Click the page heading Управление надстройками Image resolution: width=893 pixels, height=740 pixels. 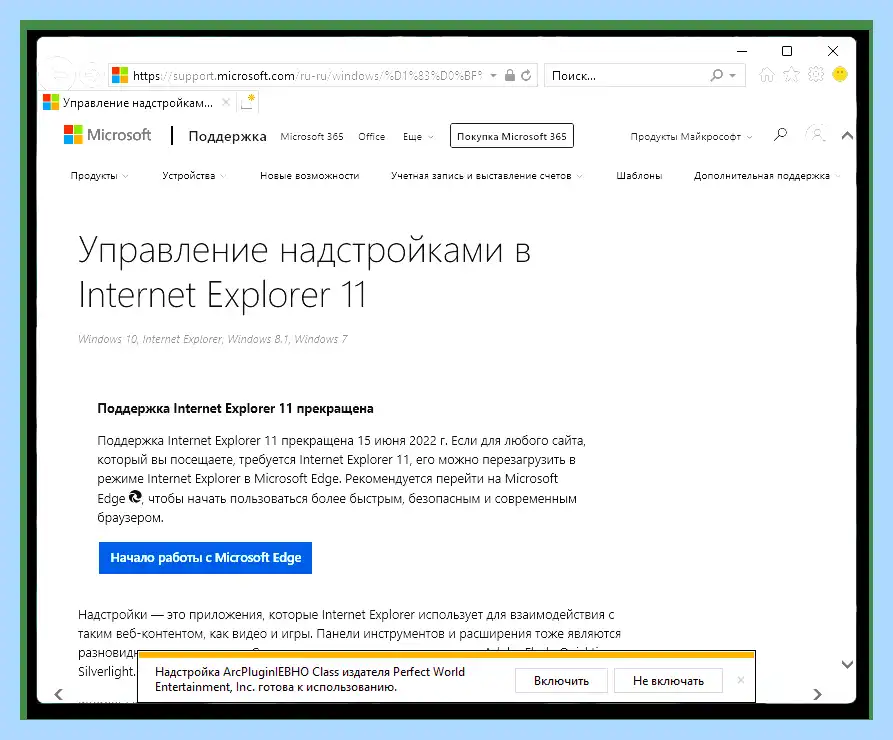[305, 272]
